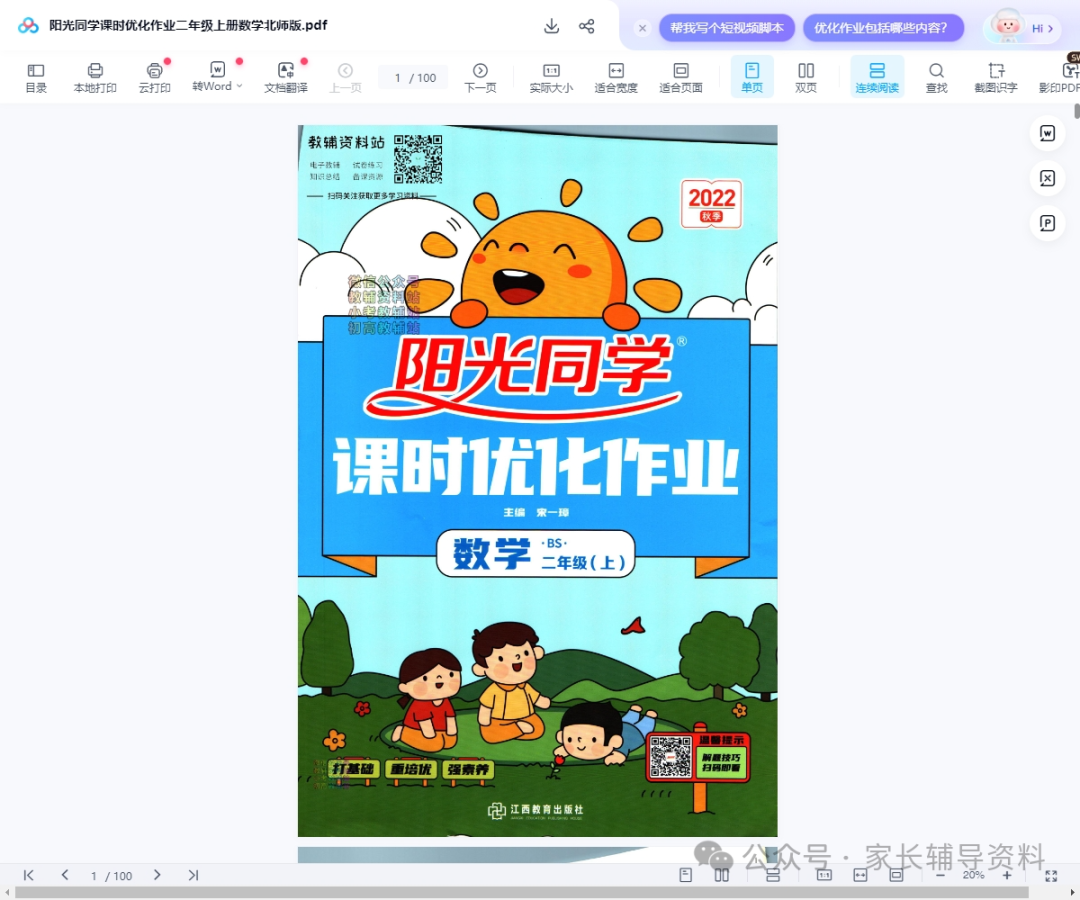The image size is (1080, 900).
Task: Click the convert to PPT side icon
Action: (x=1047, y=223)
